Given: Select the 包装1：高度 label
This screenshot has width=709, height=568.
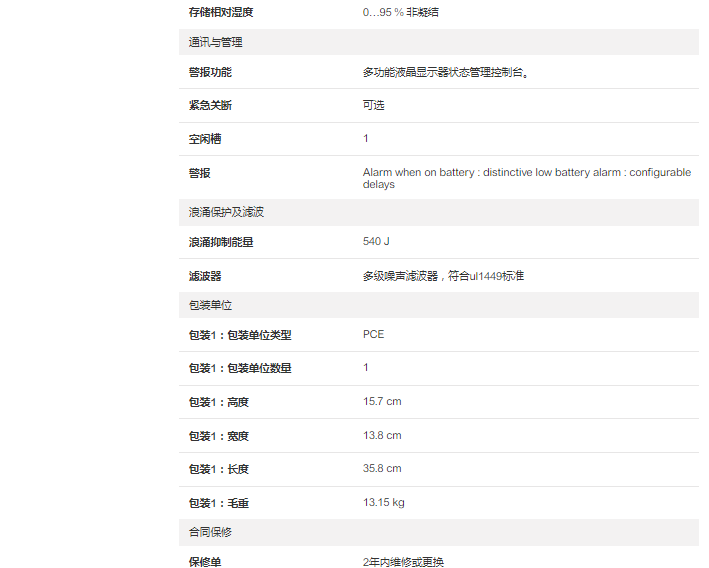Looking at the screenshot, I should pos(219,402).
